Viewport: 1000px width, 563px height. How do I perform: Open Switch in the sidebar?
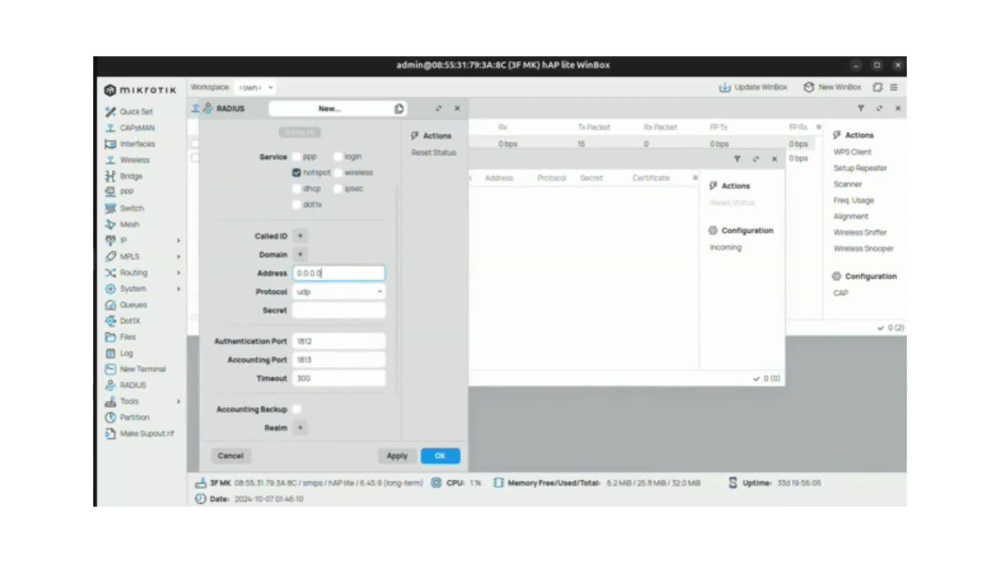[x=125, y=208]
